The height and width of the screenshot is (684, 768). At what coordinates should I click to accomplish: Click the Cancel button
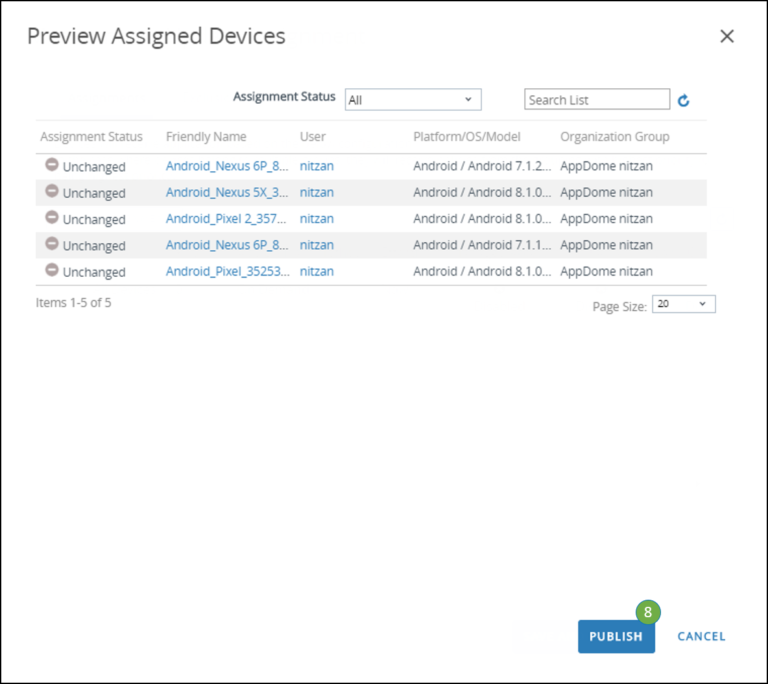(701, 636)
